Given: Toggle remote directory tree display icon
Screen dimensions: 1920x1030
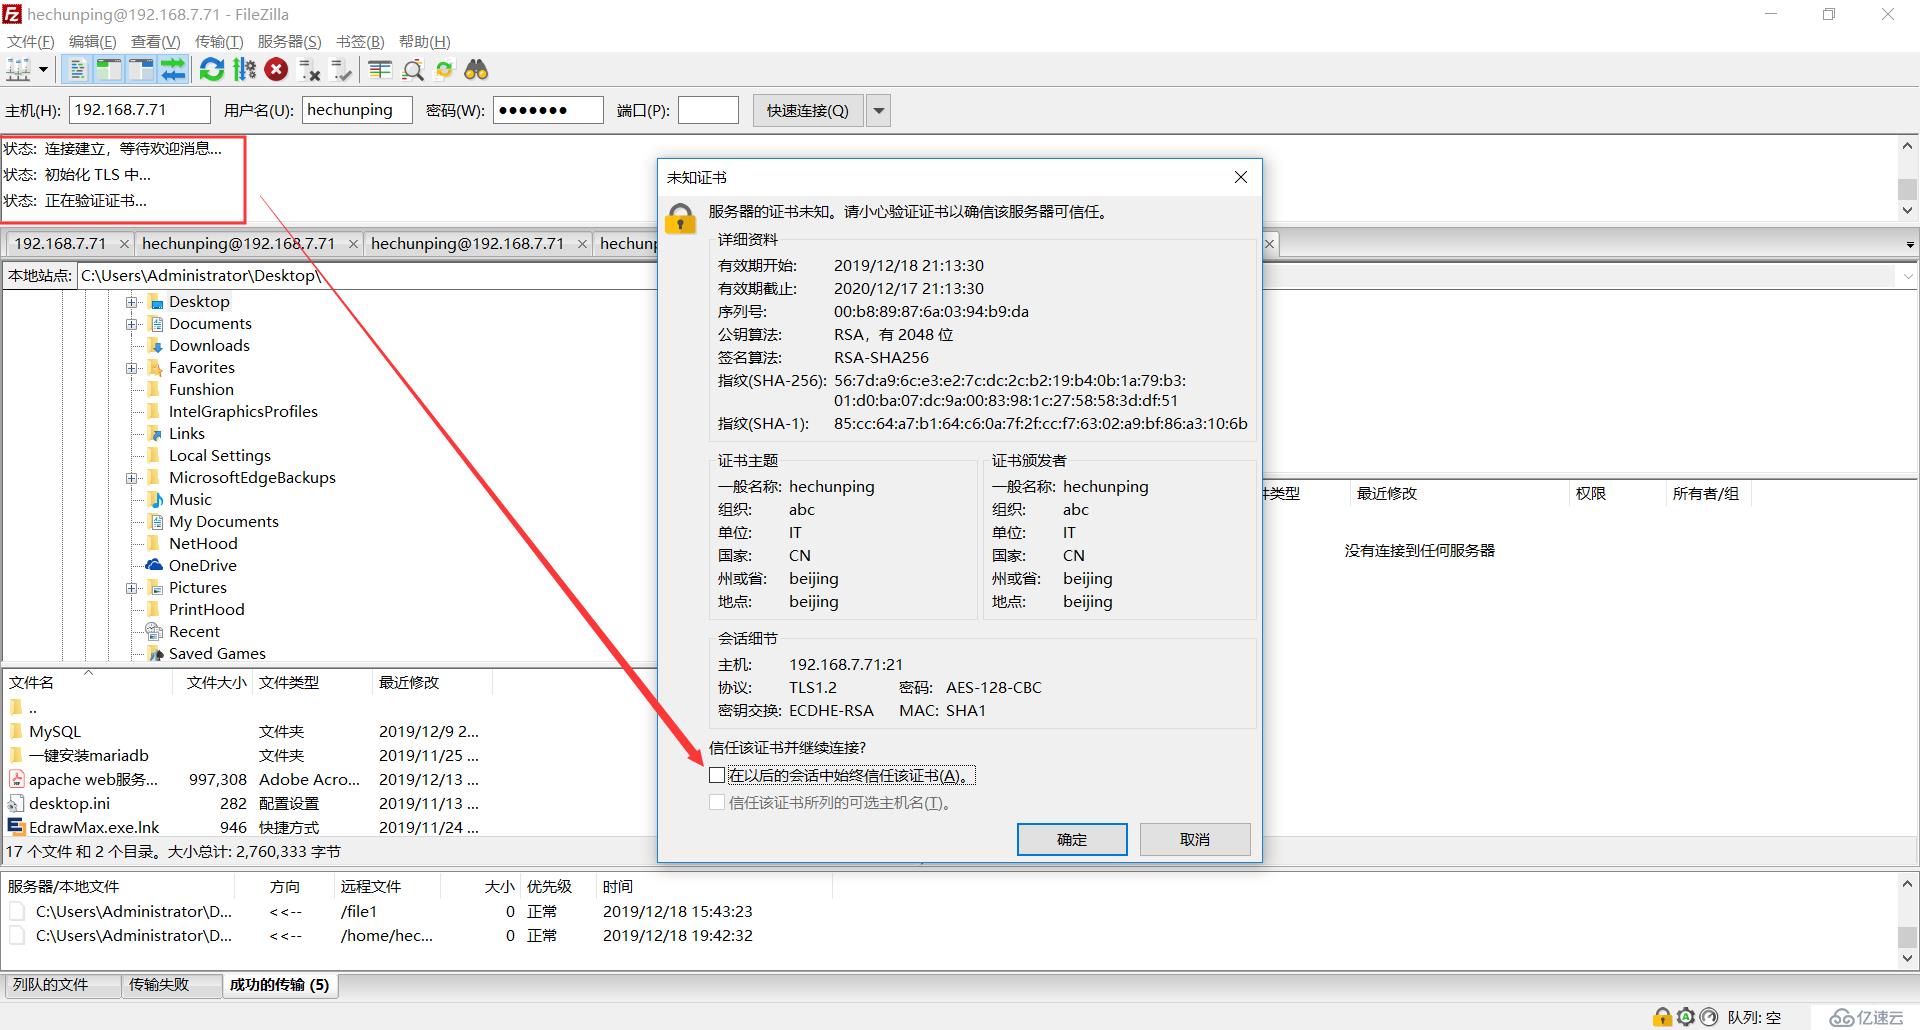Looking at the screenshot, I should 141,70.
